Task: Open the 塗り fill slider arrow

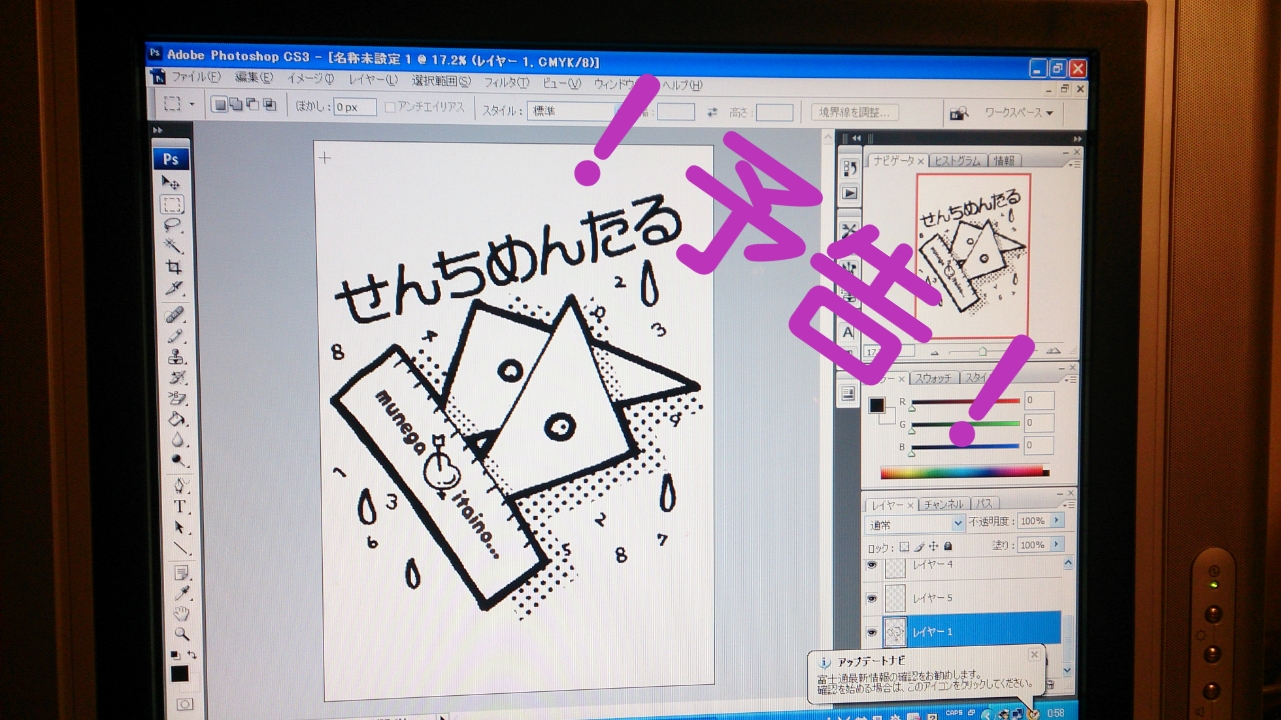Action: (1057, 545)
